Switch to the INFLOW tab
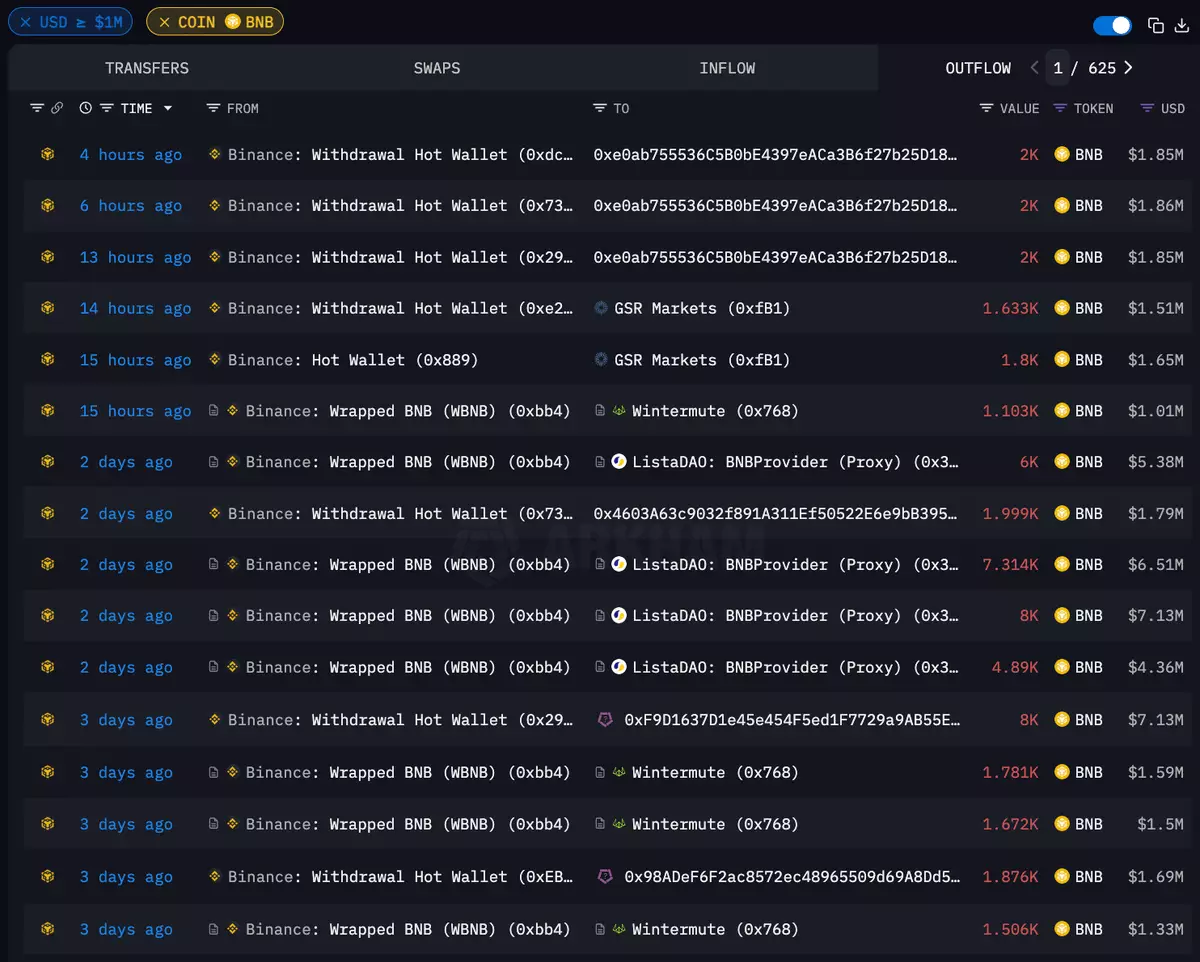1200x962 pixels. tap(727, 68)
